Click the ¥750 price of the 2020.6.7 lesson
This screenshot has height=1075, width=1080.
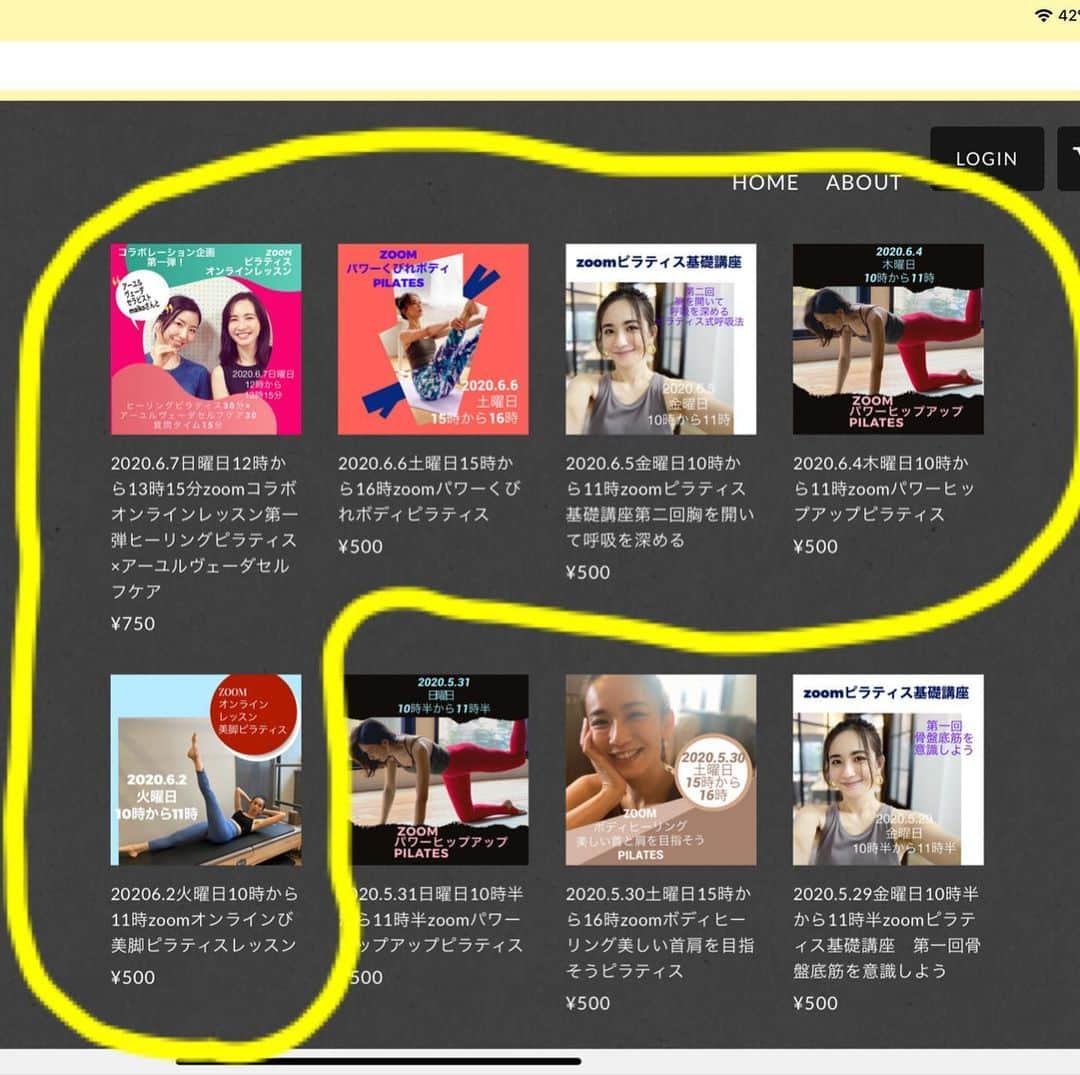pyautogui.click(x=133, y=623)
